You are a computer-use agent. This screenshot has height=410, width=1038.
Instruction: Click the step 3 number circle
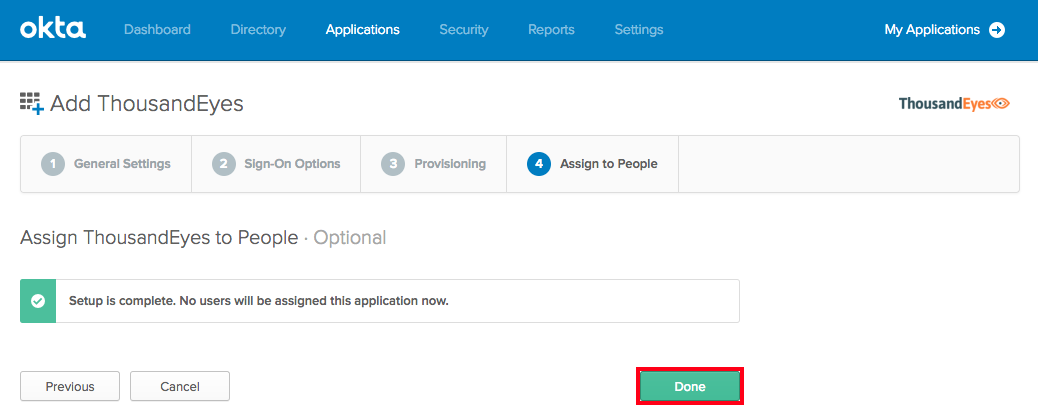click(x=393, y=164)
